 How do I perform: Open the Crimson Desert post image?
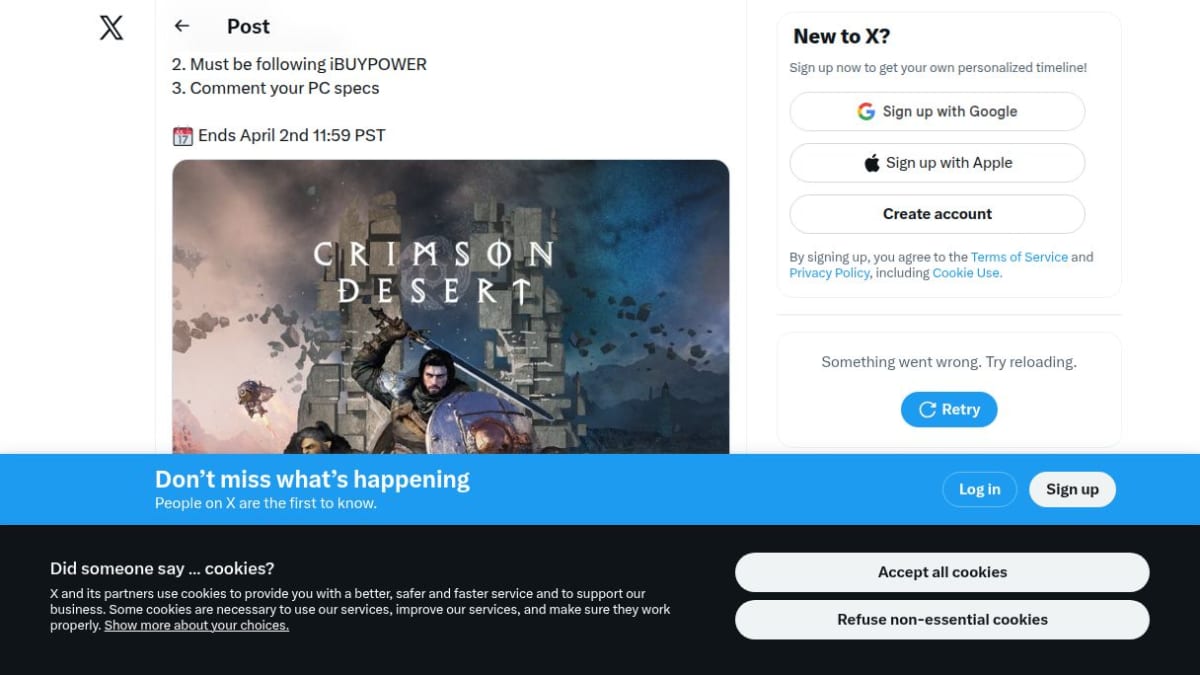pyautogui.click(x=451, y=307)
